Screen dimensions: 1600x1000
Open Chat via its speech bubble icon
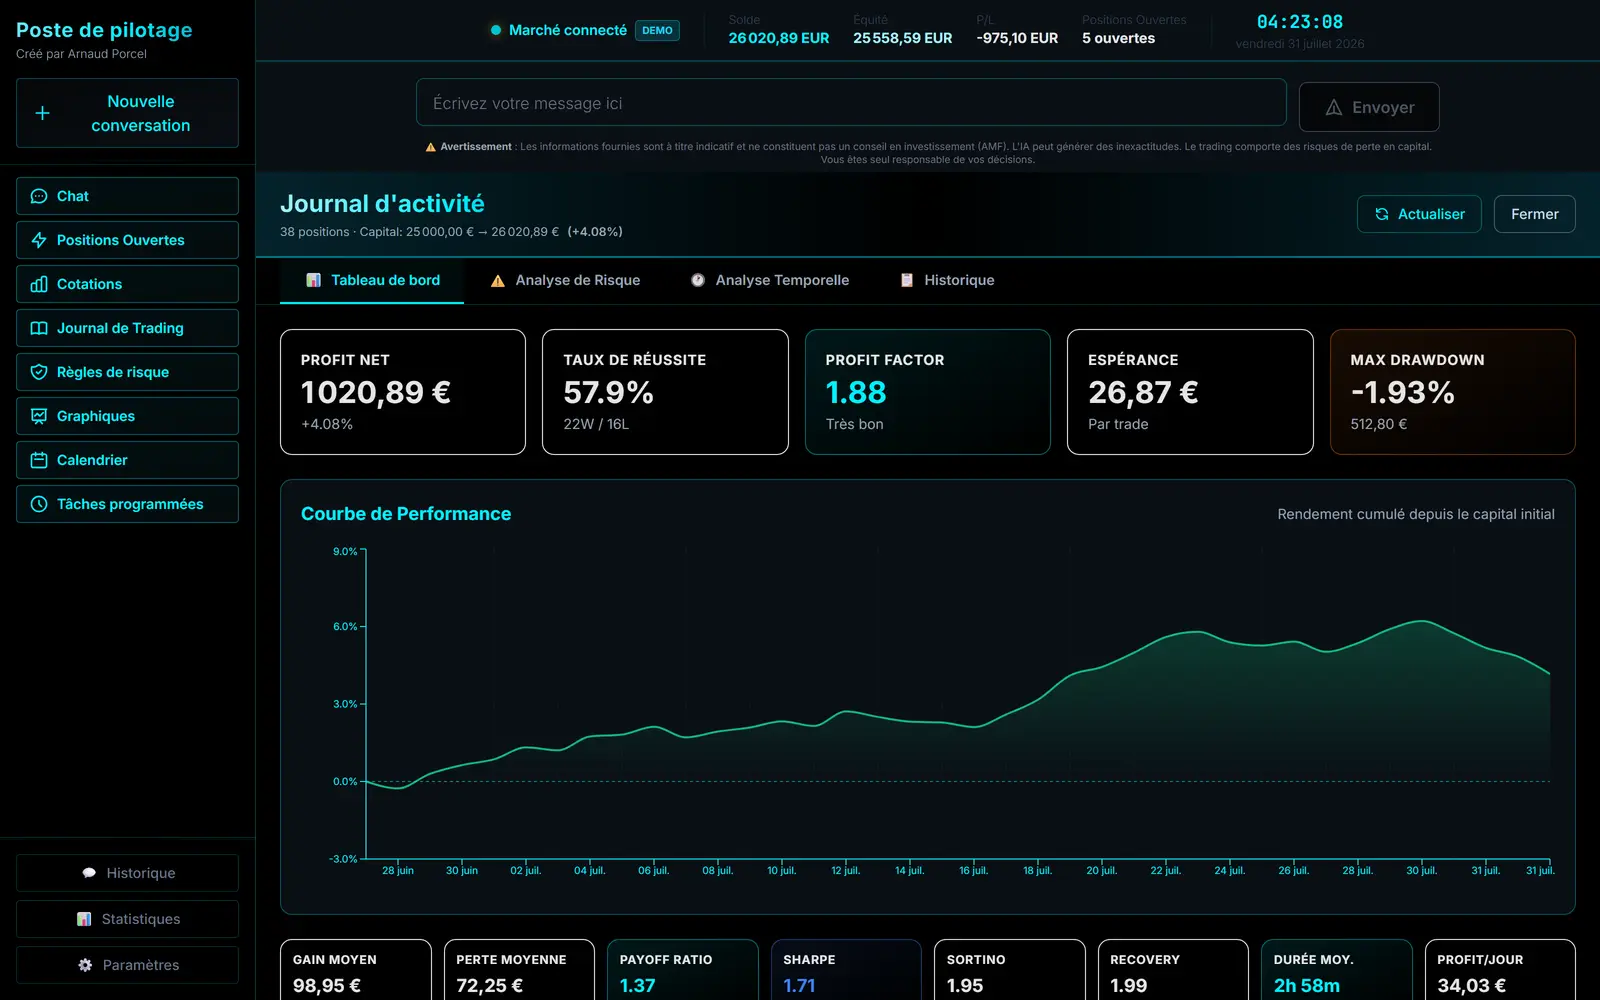tap(39, 196)
